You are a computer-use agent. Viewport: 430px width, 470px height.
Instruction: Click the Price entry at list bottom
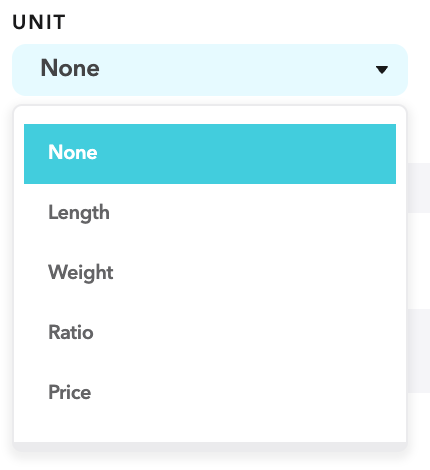(210, 392)
